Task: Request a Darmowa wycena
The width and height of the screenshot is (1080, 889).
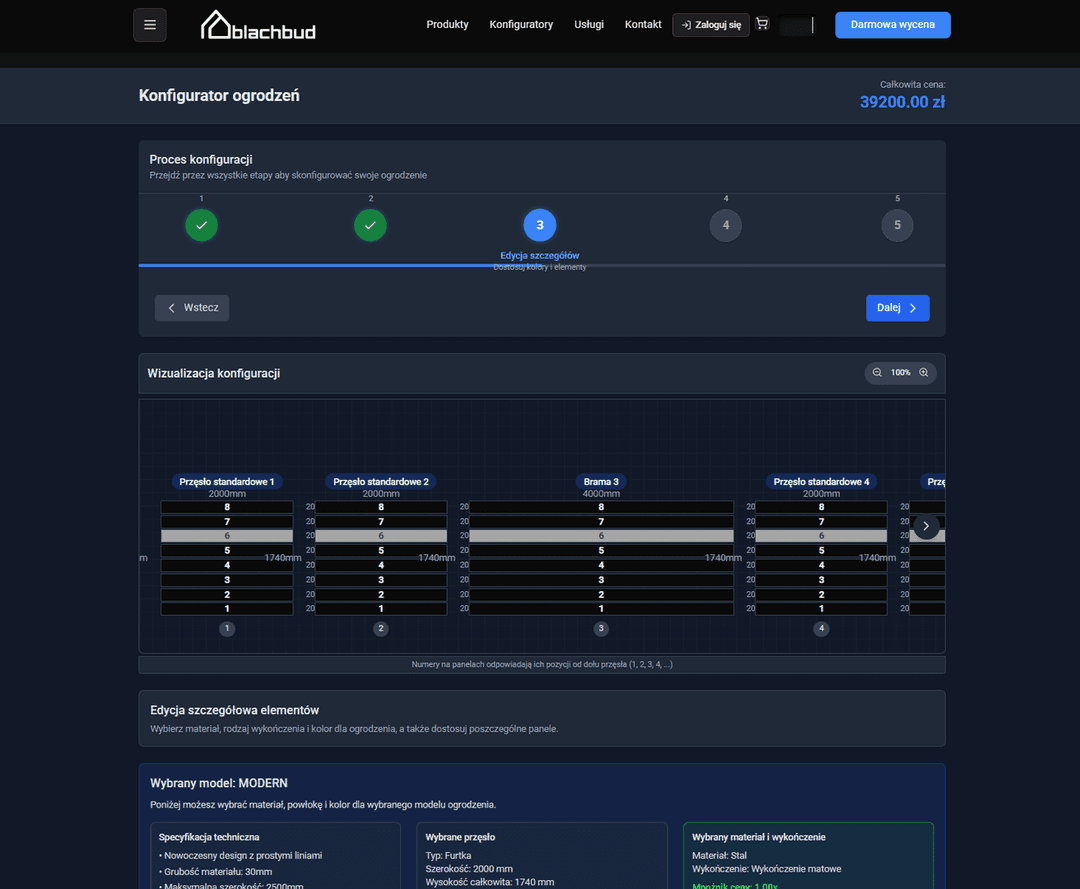Action: (893, 25)
